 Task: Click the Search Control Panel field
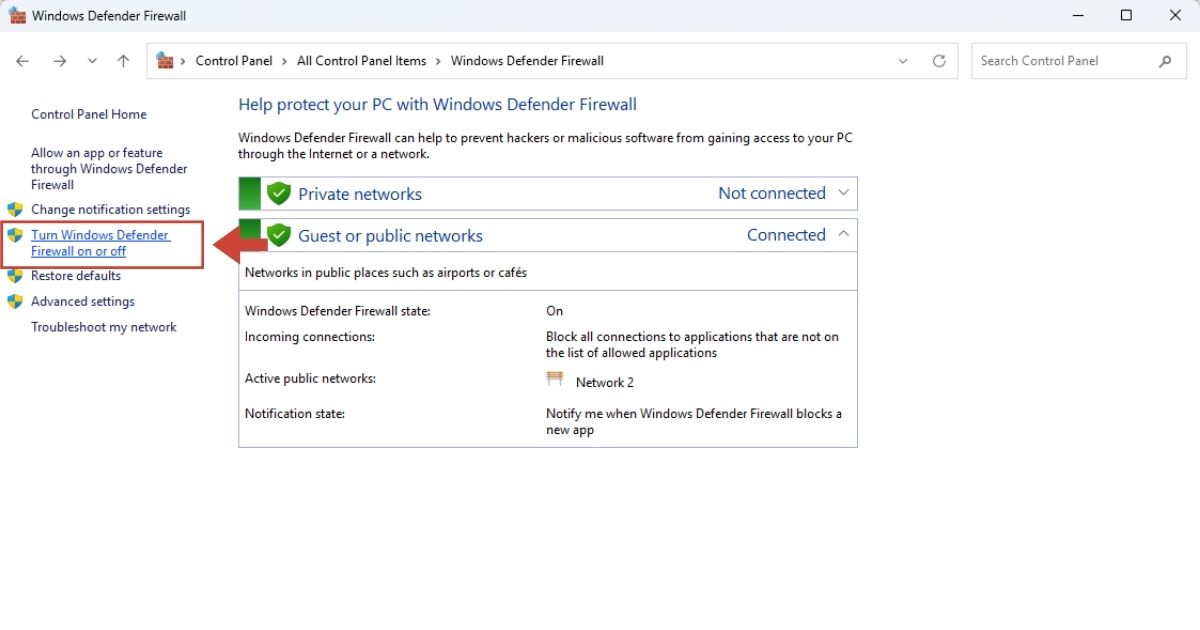(1077, 61)
